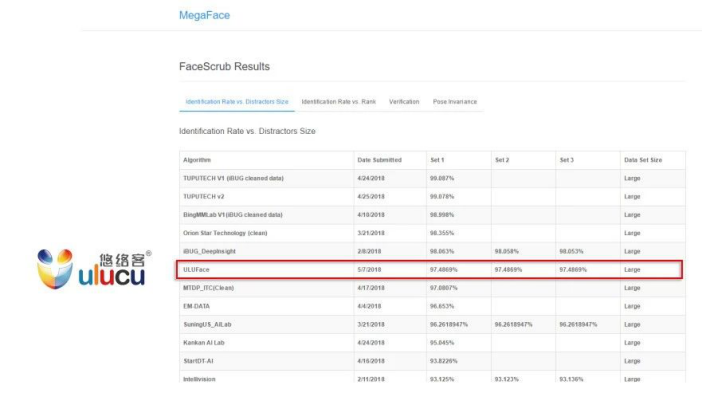Image resolution: width=702 pixels, height=393 pixels.
Task: Open the Verification tab
Action: pos(404,102)
